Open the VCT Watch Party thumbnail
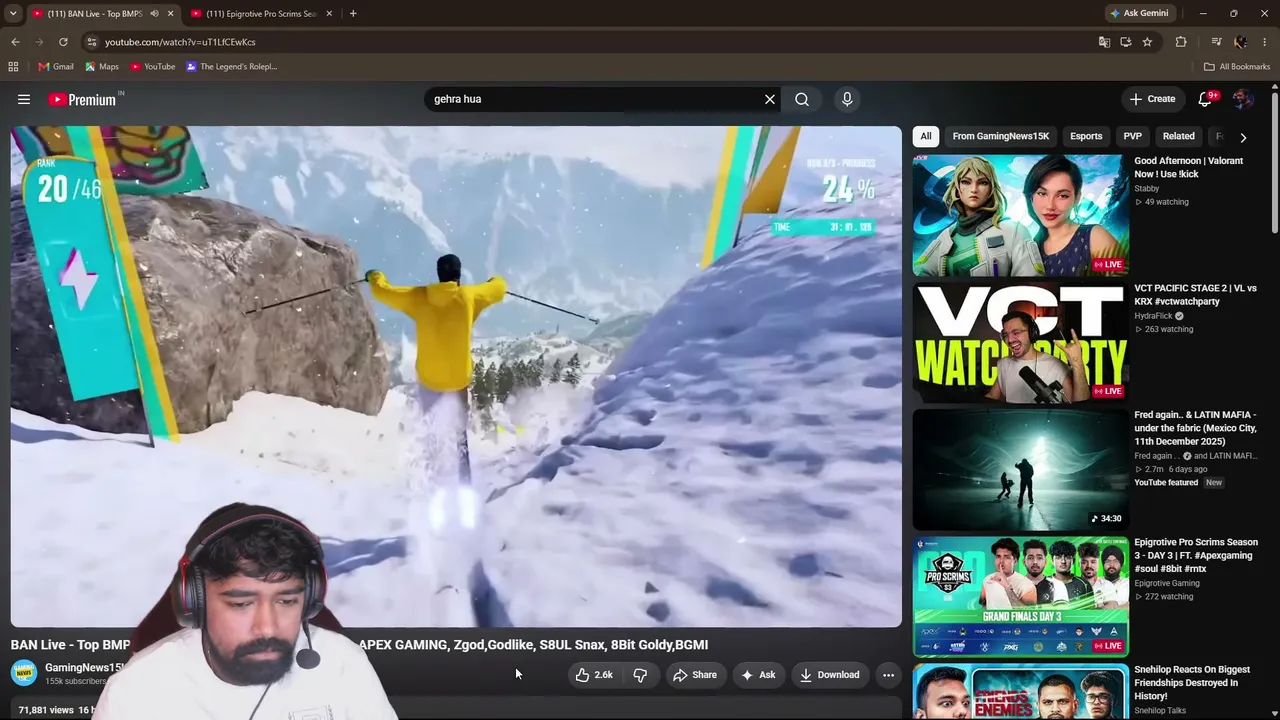Image resolution: width=1280 pixels, height=720 pixels. (1020, 342)
